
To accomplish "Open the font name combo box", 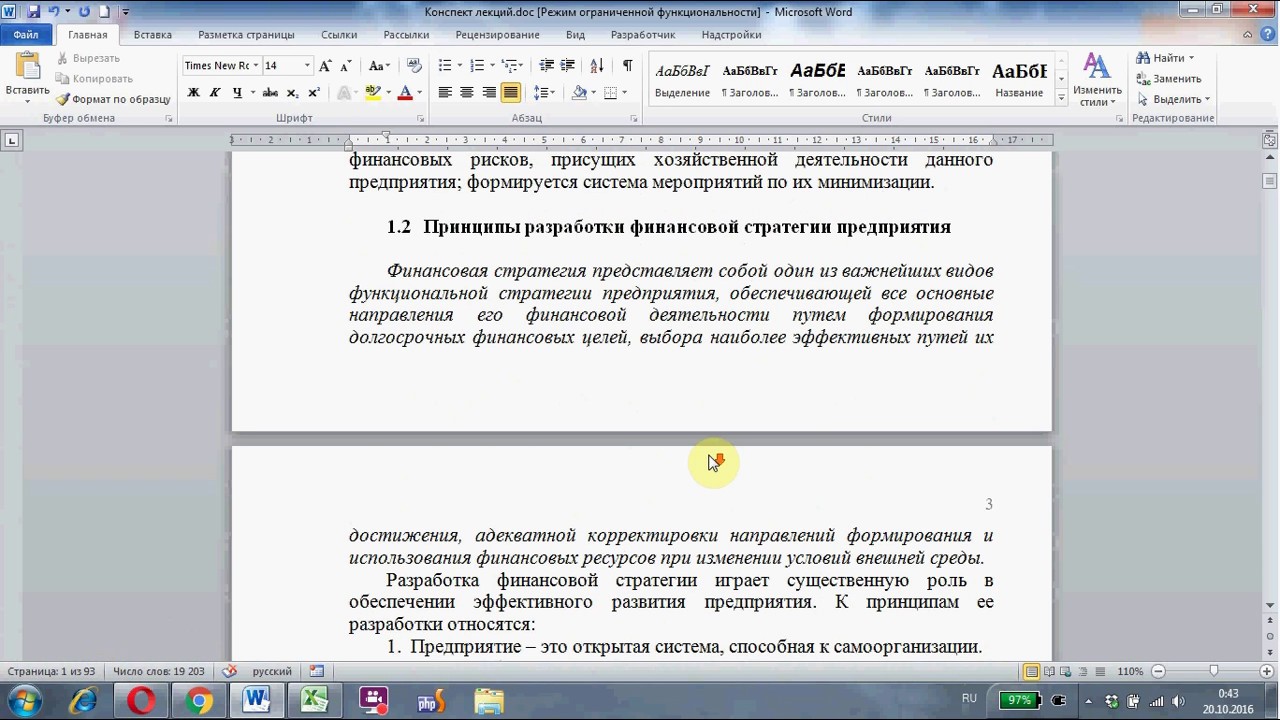I will pyautogui.click(x=221, y=66).
